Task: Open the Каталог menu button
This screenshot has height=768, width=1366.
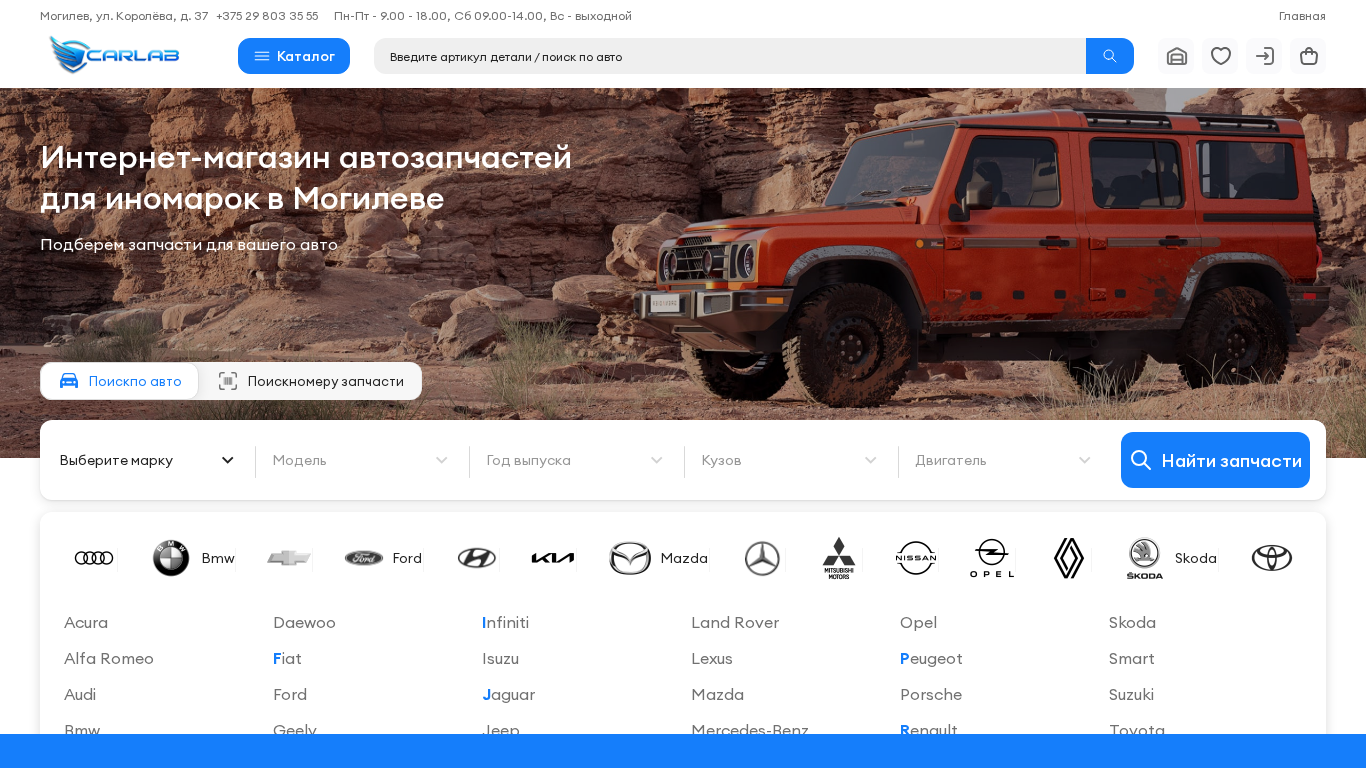Action: point(294,56)
